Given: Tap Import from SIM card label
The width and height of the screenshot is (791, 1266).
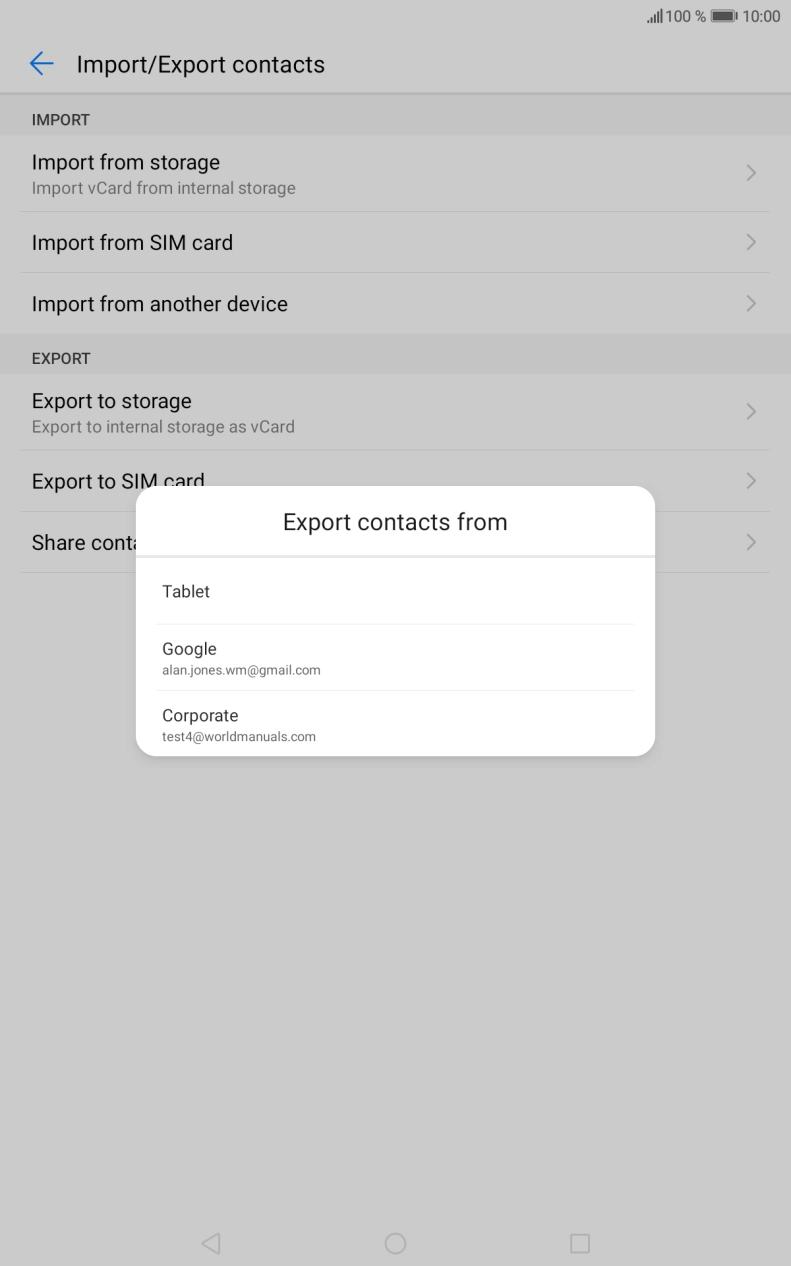Looking at the screenshot, I should tap(132, 243).
